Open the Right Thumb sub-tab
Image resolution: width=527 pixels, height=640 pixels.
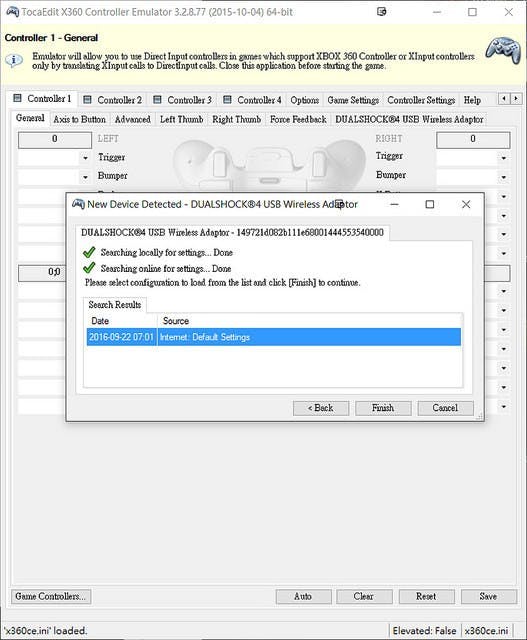click(237, 120)
